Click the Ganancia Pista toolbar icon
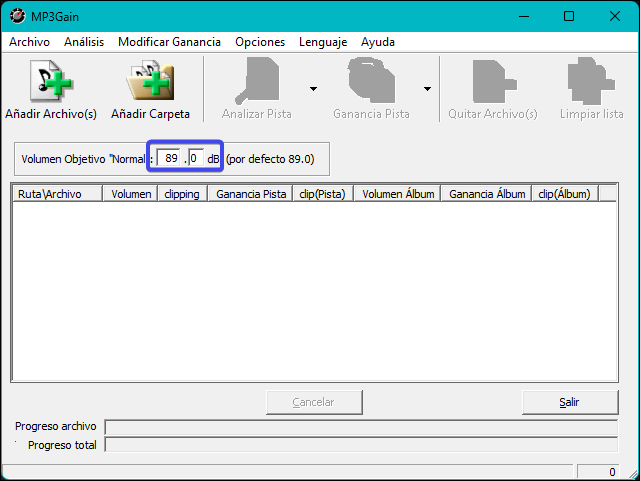This screenshot has width=640, height=481. coord(371,80)
